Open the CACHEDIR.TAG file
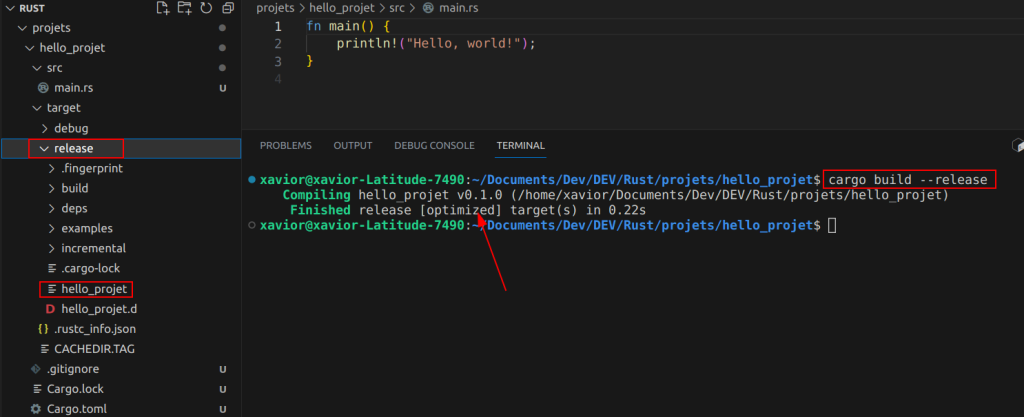 coord(95,349)
